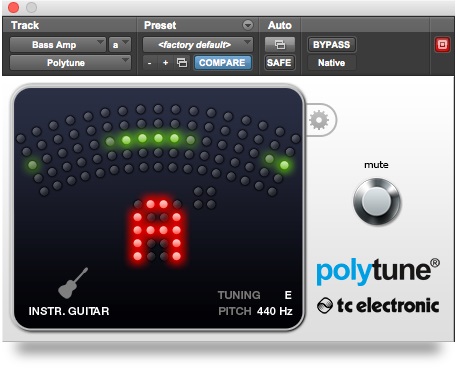
Task: Open the Preset settings menu arrow
Action: (248, 25)
